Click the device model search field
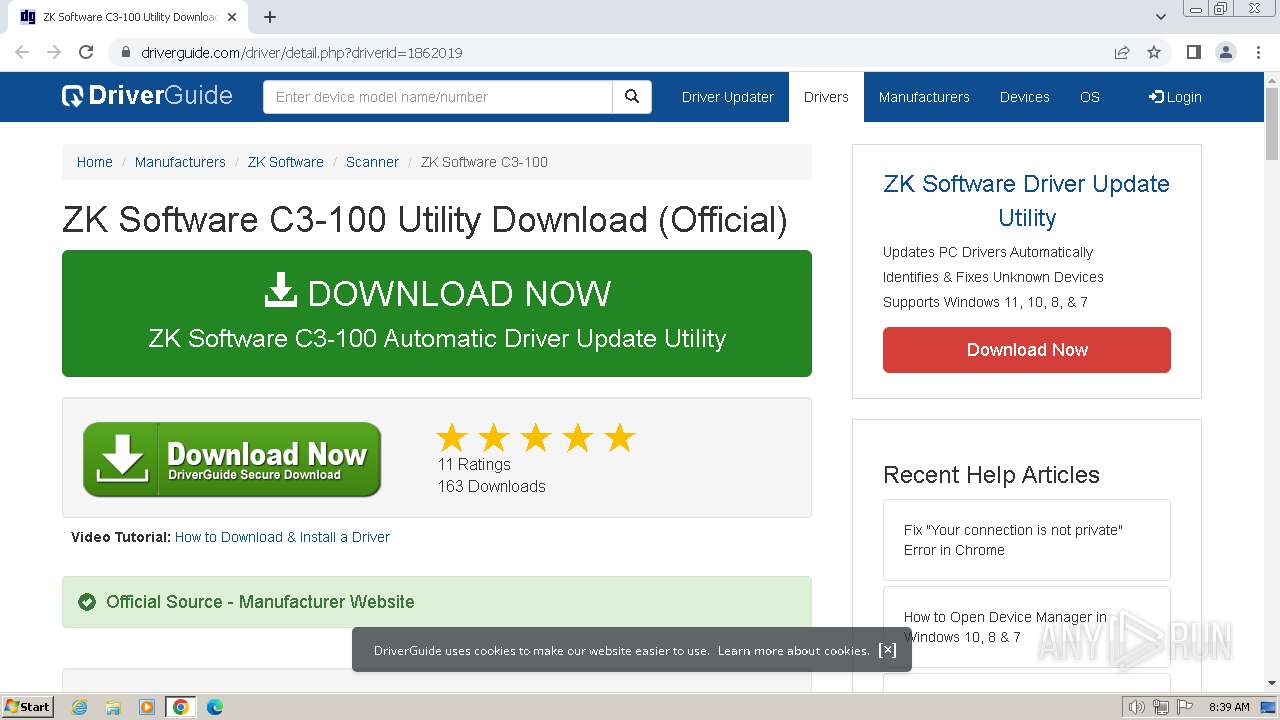This screenshot has height=720, width=1280. 438,97
